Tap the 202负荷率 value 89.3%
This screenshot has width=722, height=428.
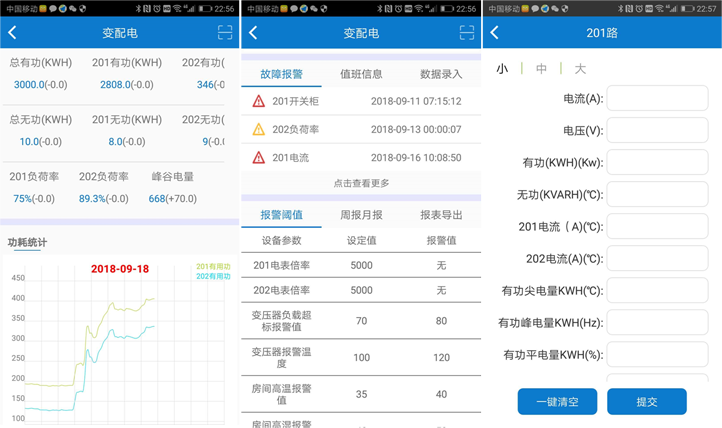(92, 199)
